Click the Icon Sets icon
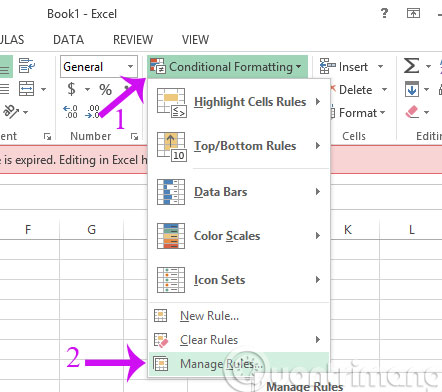The image size is (442, 392). [x=171, y=280]
